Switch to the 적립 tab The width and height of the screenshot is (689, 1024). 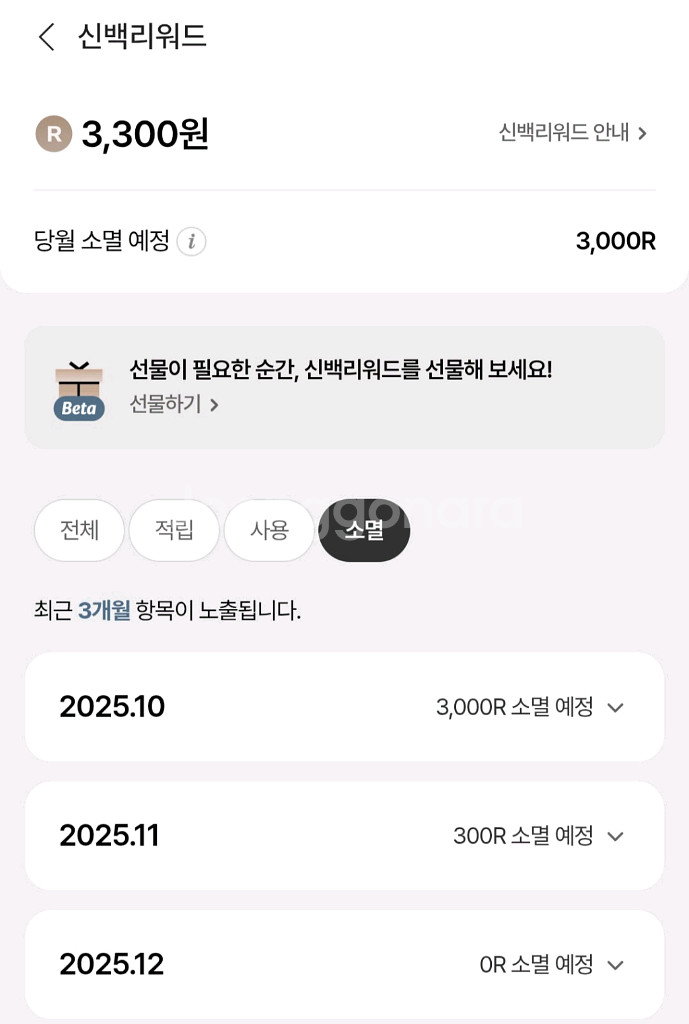pos(174,530)
